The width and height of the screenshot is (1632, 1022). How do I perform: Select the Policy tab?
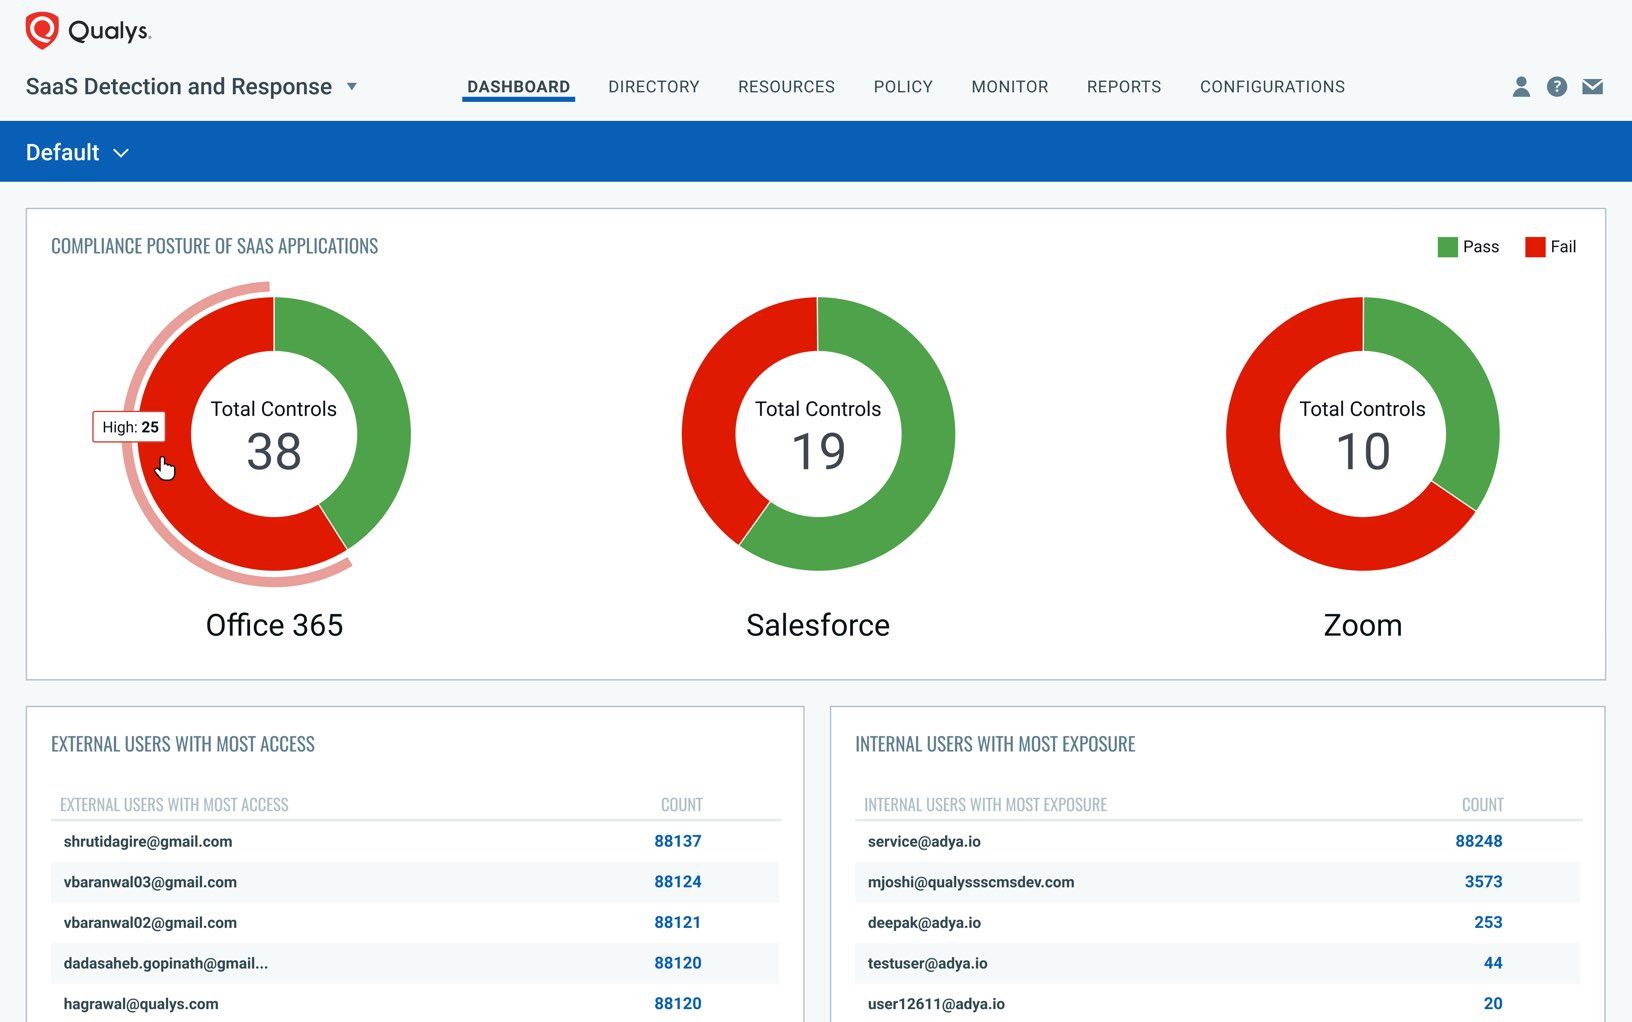(902, 87)
